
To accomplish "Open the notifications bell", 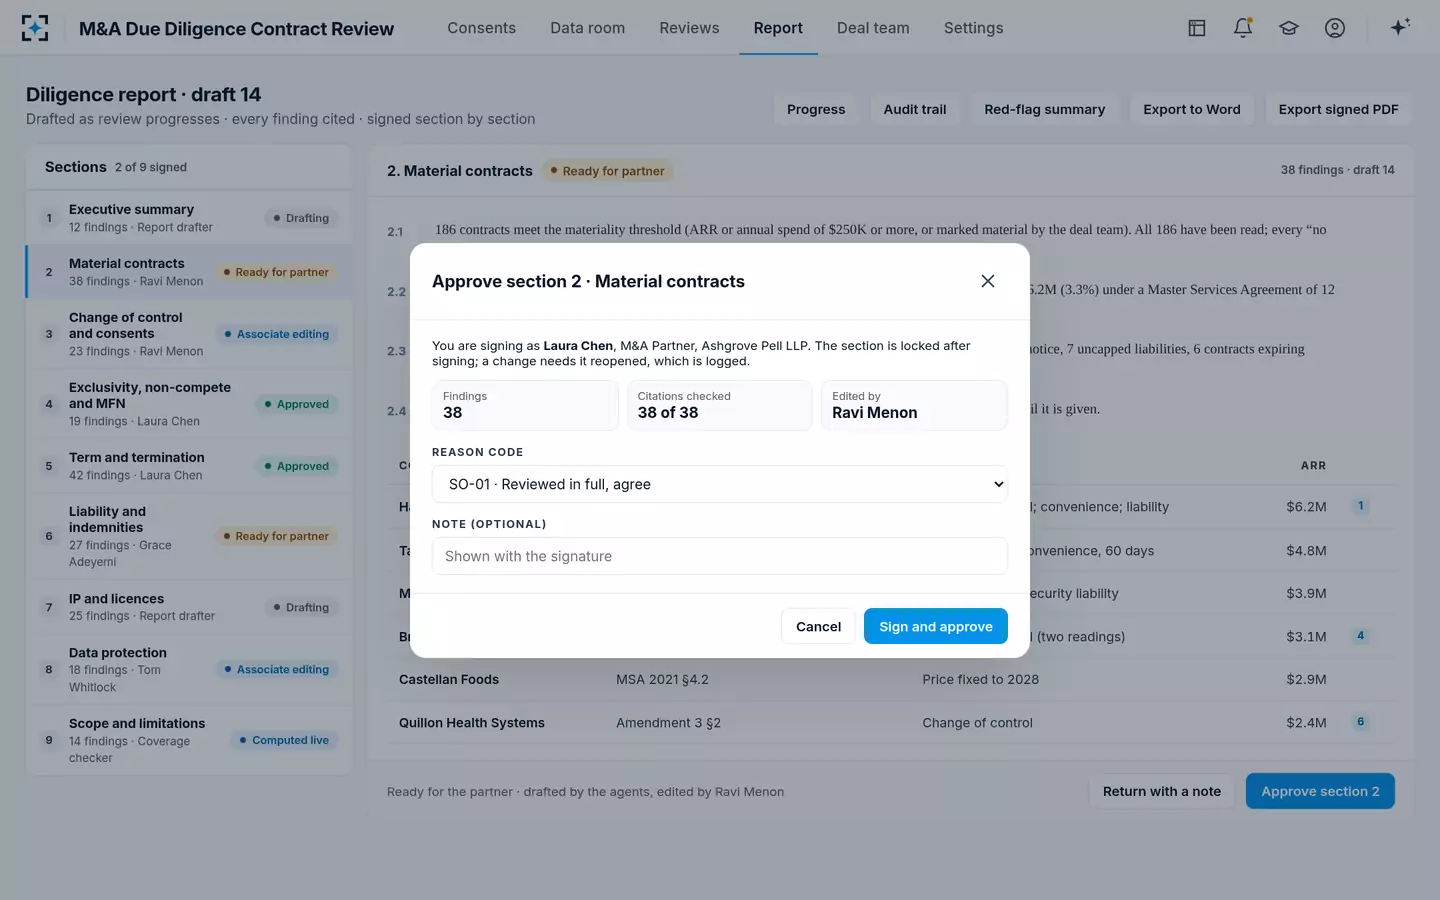I will point(1243,28).
